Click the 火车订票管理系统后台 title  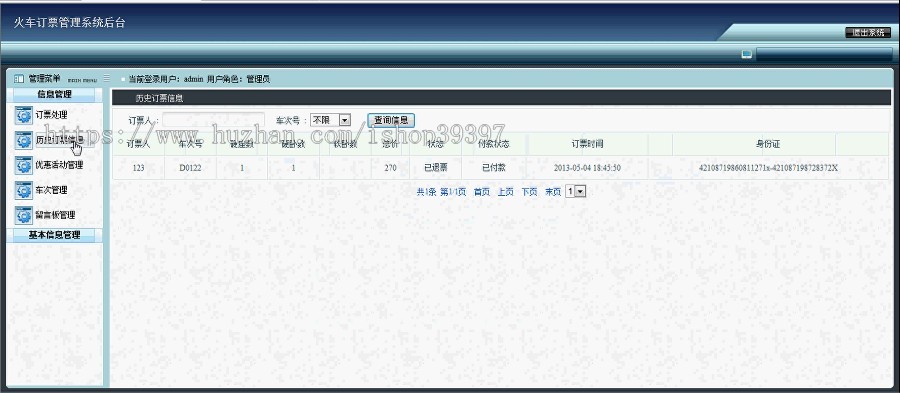[69, 23]
